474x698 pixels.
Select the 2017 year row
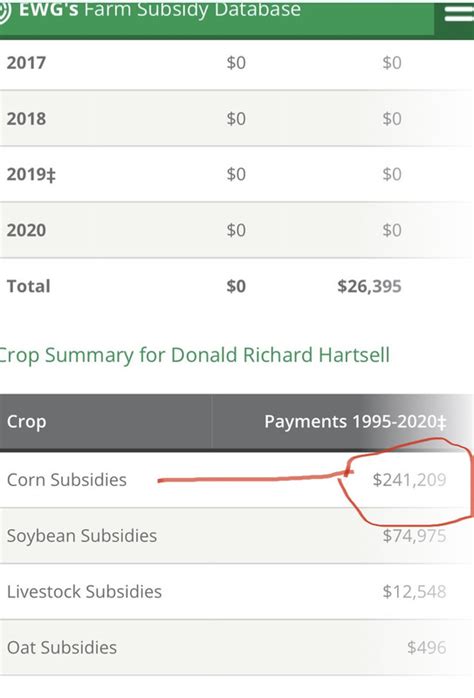click(237, 63)
